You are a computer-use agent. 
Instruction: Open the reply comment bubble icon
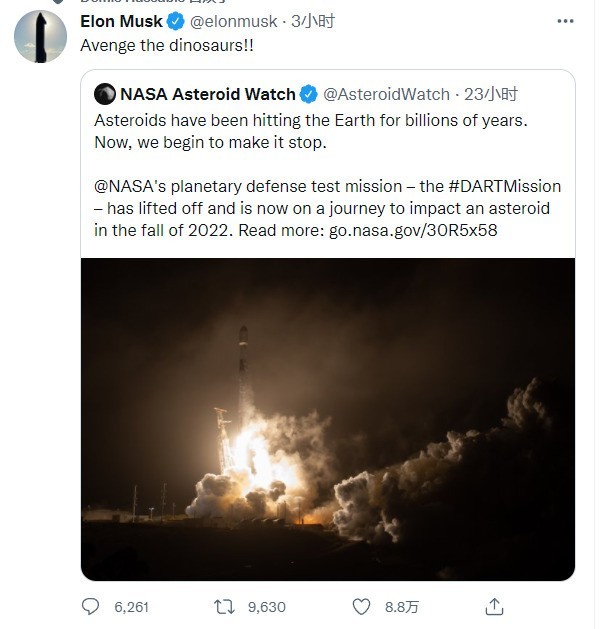(x=90, y=607)
